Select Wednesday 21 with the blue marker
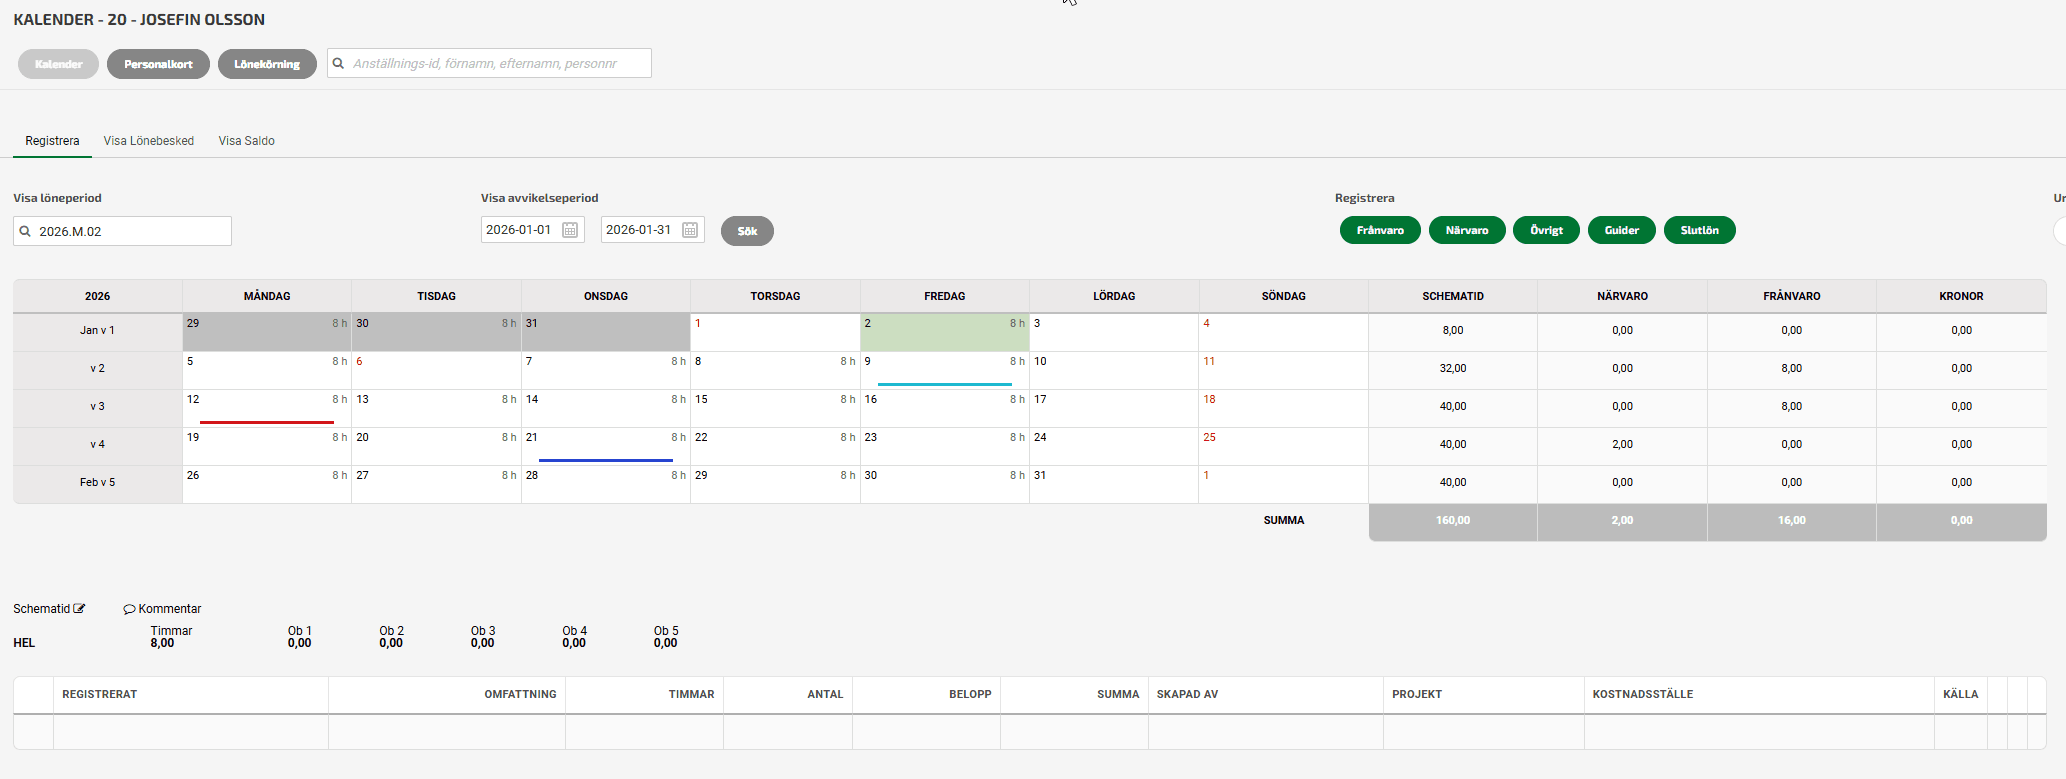The image size is (2066, 779). click(x=605, y=446)
